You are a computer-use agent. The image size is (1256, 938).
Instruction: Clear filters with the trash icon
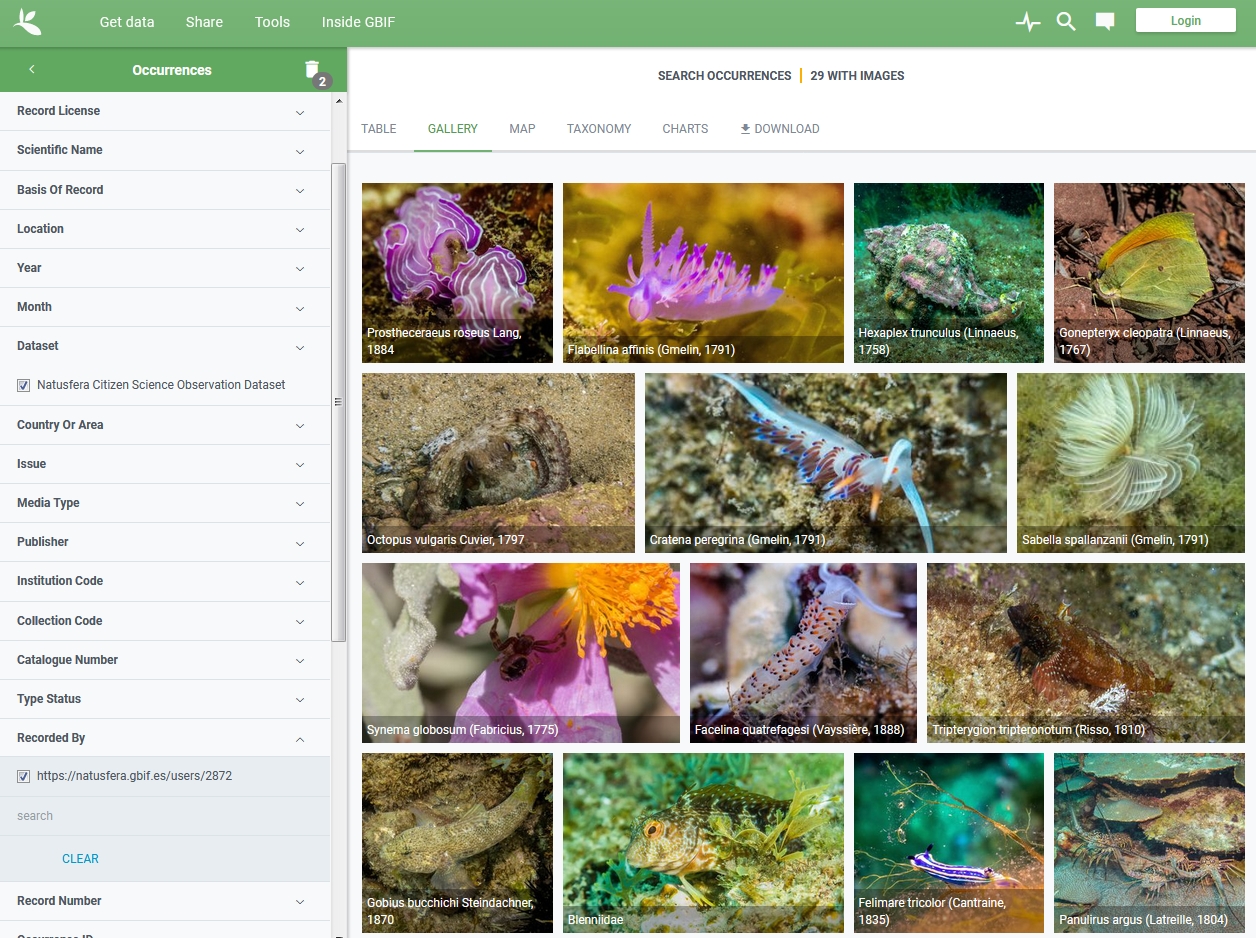[x=312, y=70]
